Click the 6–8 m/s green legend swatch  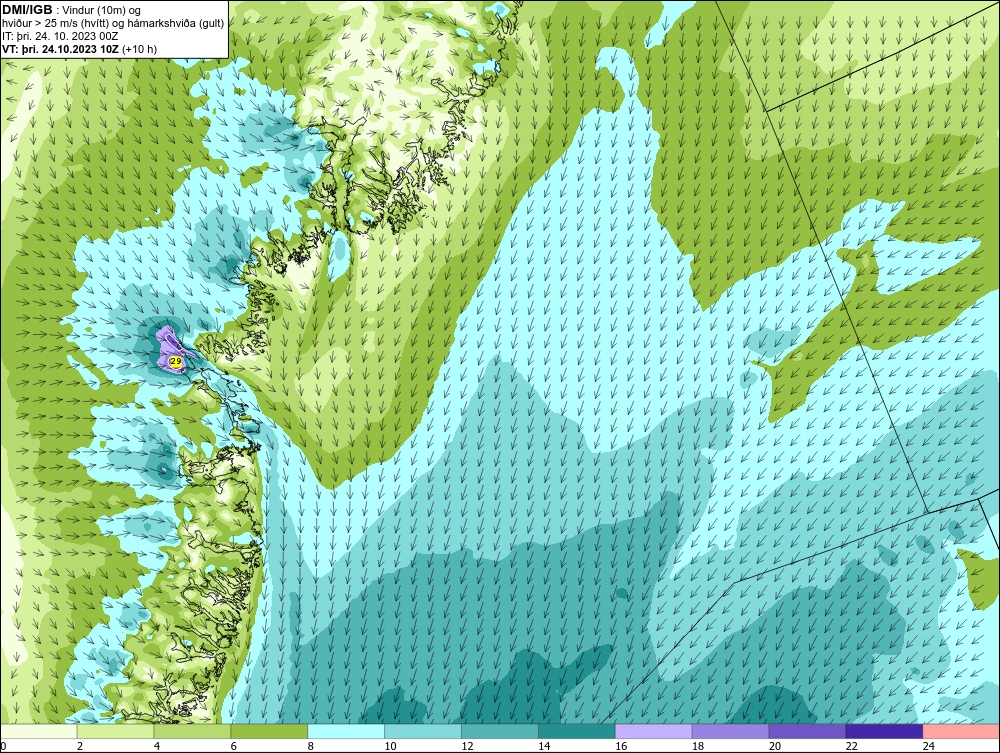[269, 731]
